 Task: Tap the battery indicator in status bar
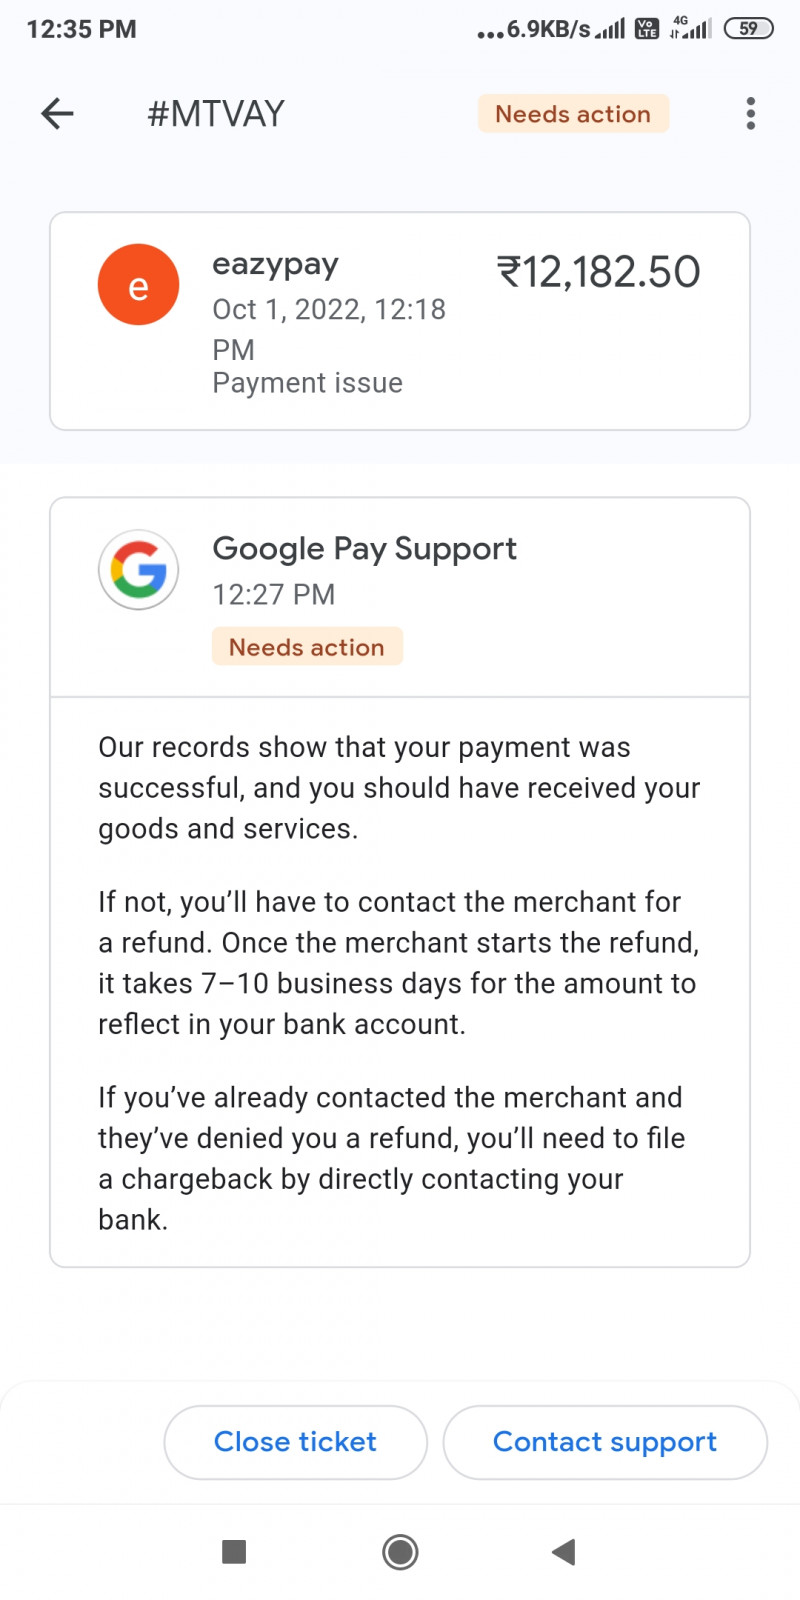tap(748, 29)
